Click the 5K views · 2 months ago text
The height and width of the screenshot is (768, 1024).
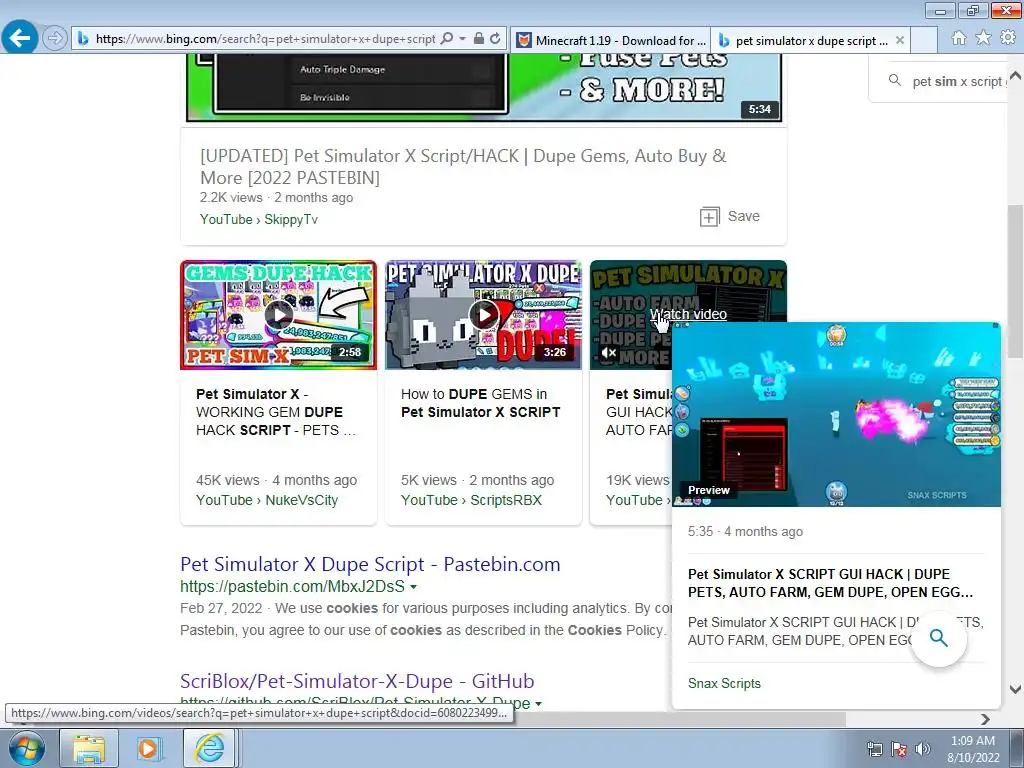pos(477,480)
